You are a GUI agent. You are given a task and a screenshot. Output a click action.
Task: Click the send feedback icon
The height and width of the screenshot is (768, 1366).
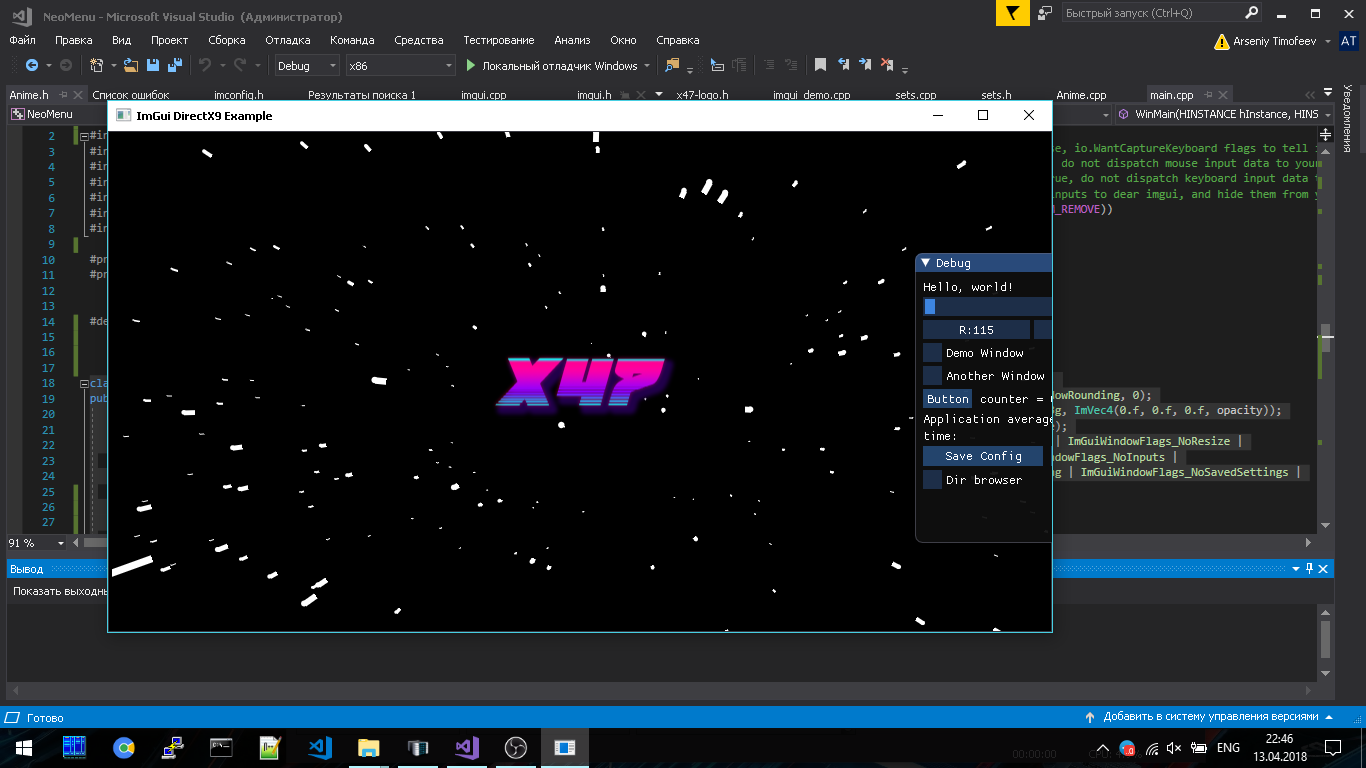pyautogui.click(x=1045, y=13)
